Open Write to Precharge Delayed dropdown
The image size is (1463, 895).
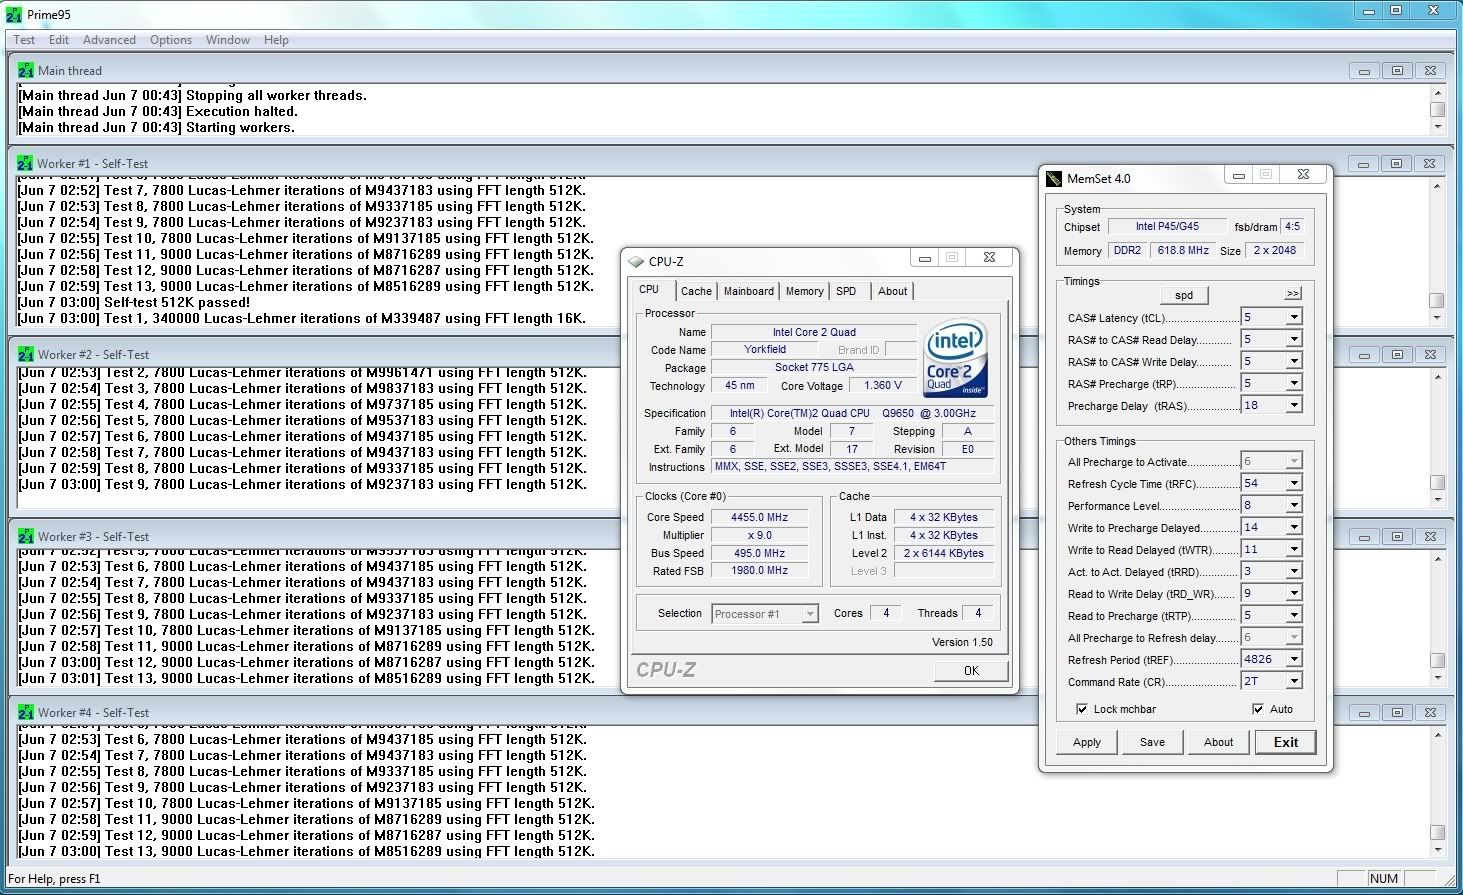pos(1294,527)
